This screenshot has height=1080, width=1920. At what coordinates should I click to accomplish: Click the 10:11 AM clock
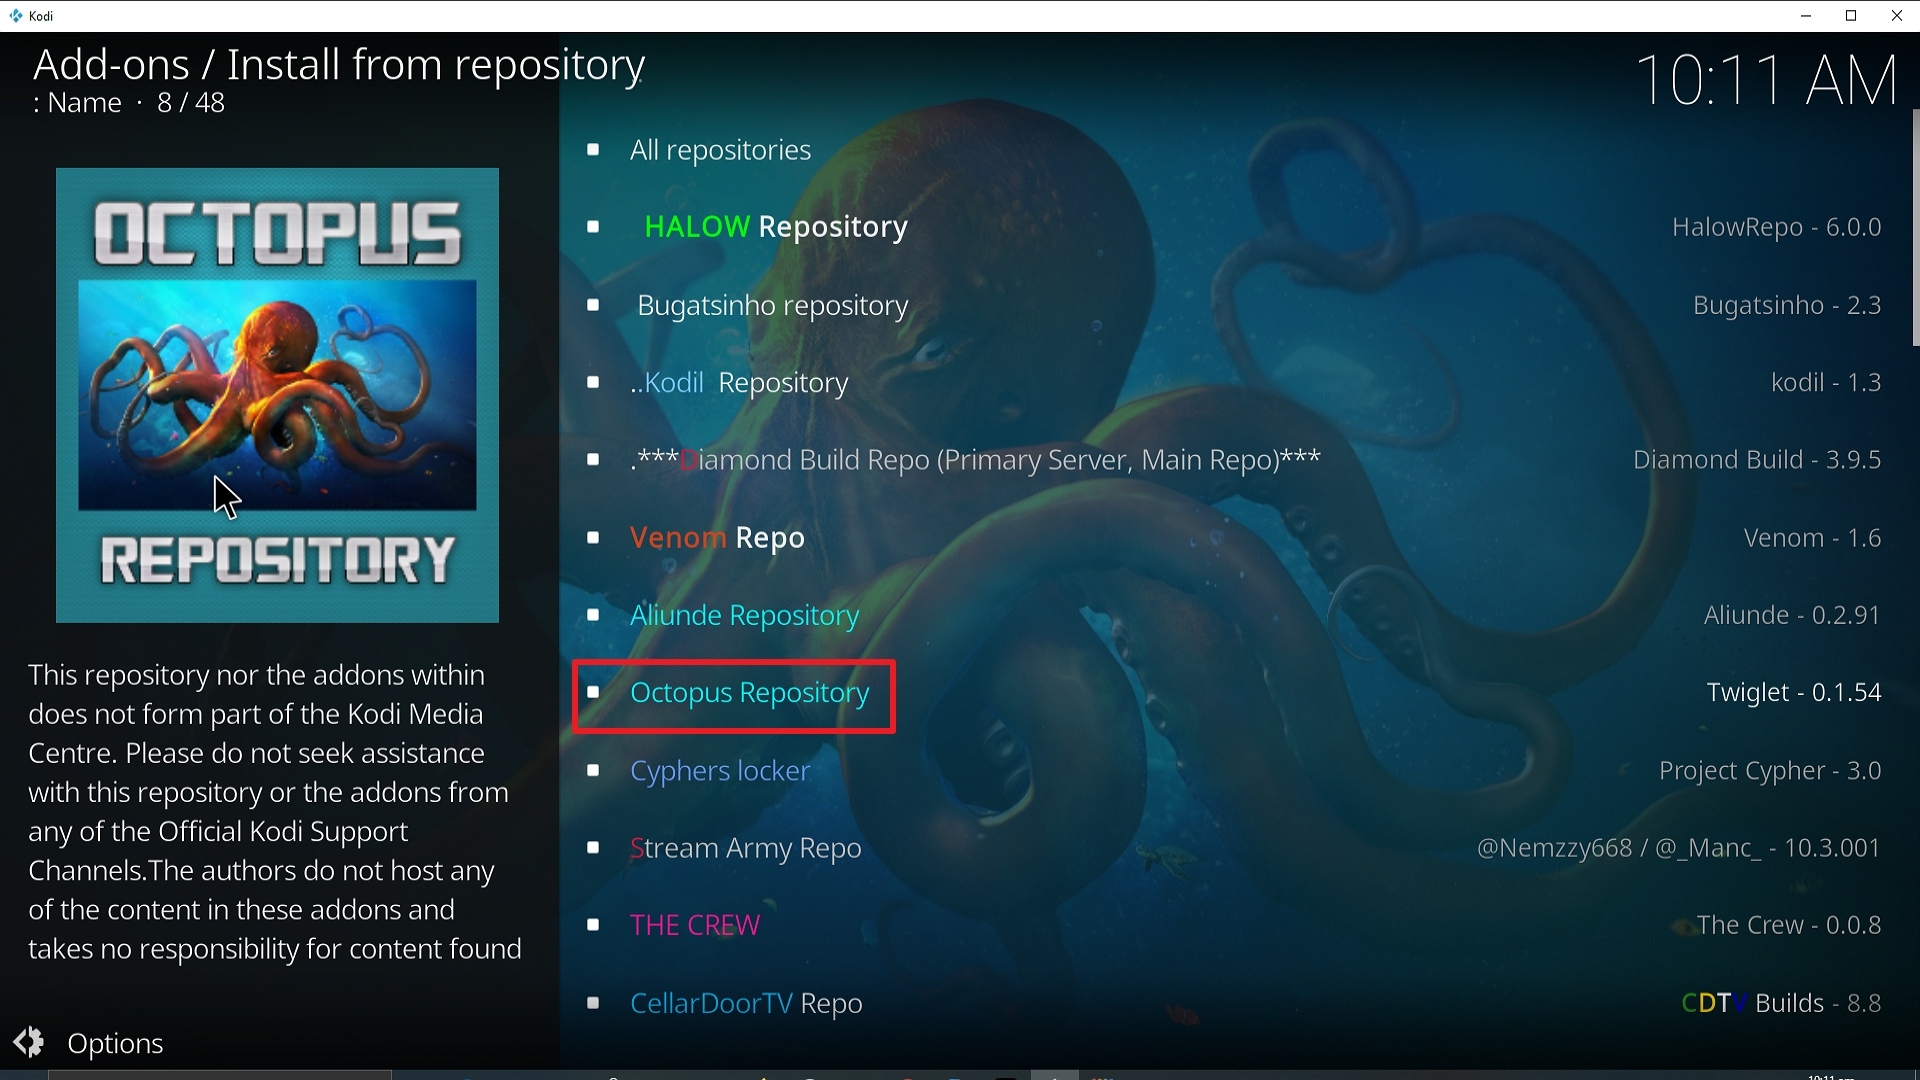click(x=1766, y=80)
